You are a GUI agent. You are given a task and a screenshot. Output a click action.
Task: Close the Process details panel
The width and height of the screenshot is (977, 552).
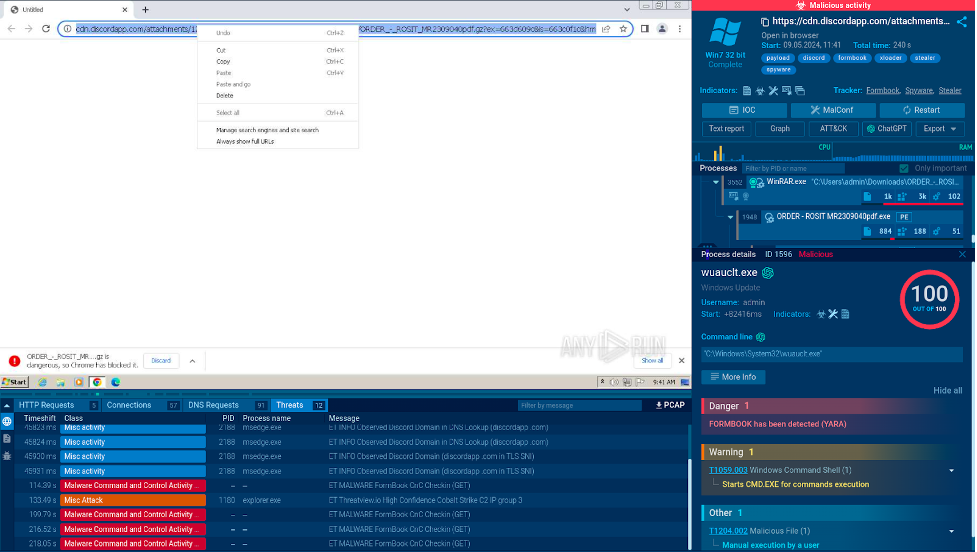pyautogui.click(x=962, y=254)
